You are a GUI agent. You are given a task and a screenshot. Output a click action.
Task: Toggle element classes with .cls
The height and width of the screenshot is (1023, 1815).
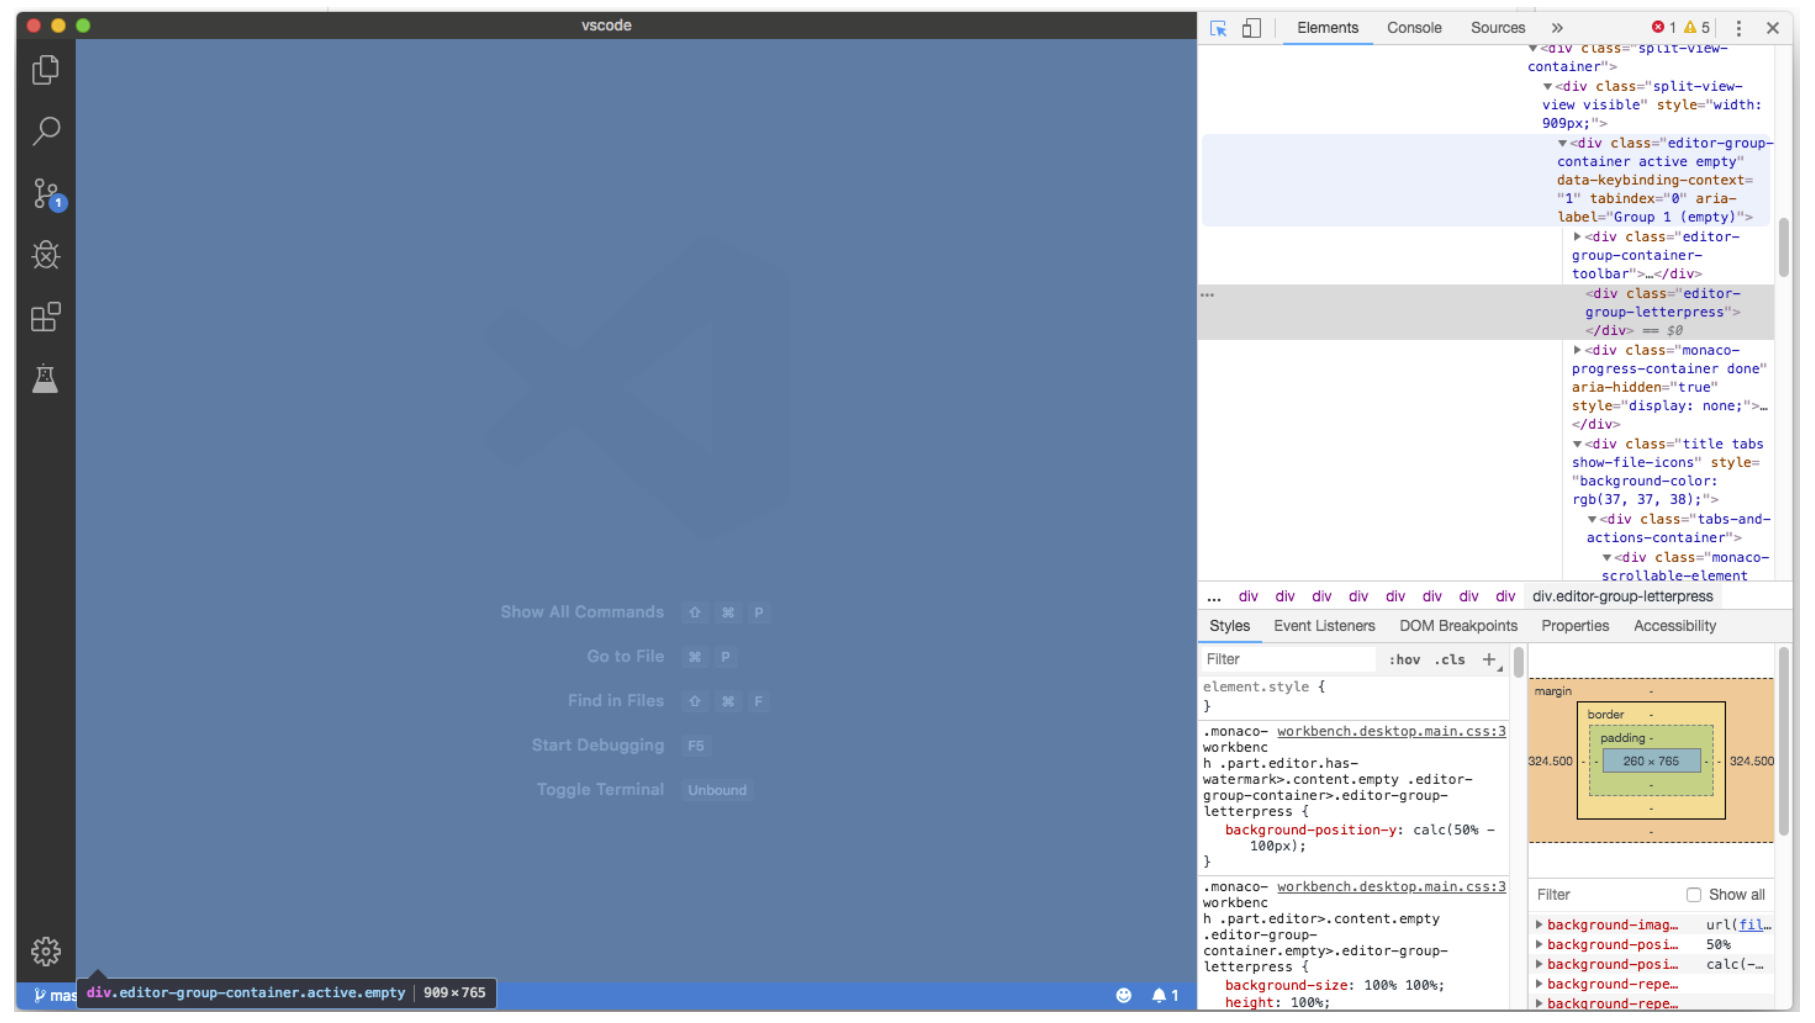click(x=1450, y=659)
